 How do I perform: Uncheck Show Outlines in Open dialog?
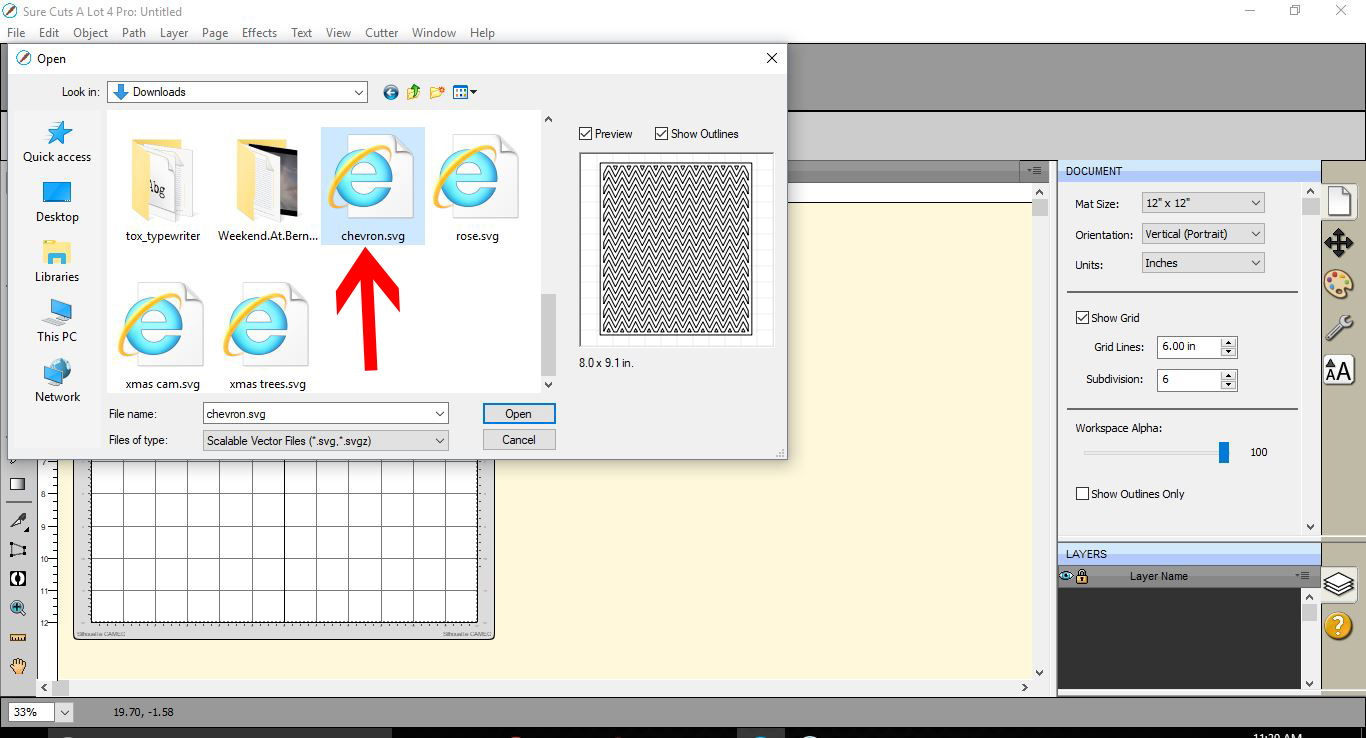click(x=661, y=134)
